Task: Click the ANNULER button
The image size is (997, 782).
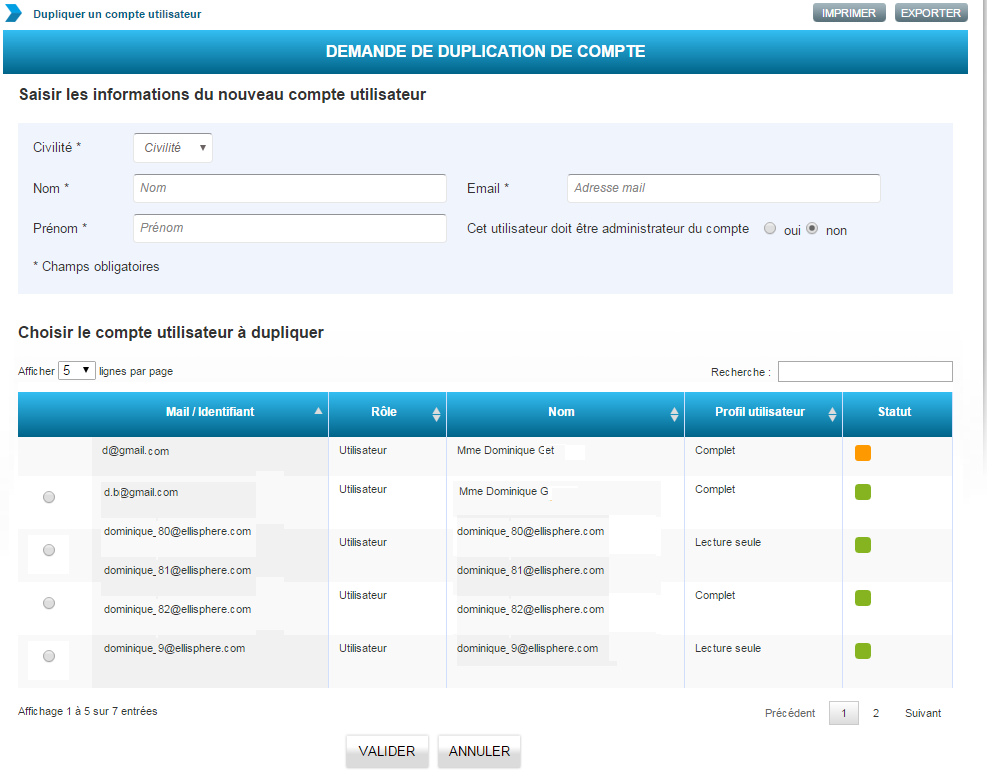Action: [x=479, y=752]
